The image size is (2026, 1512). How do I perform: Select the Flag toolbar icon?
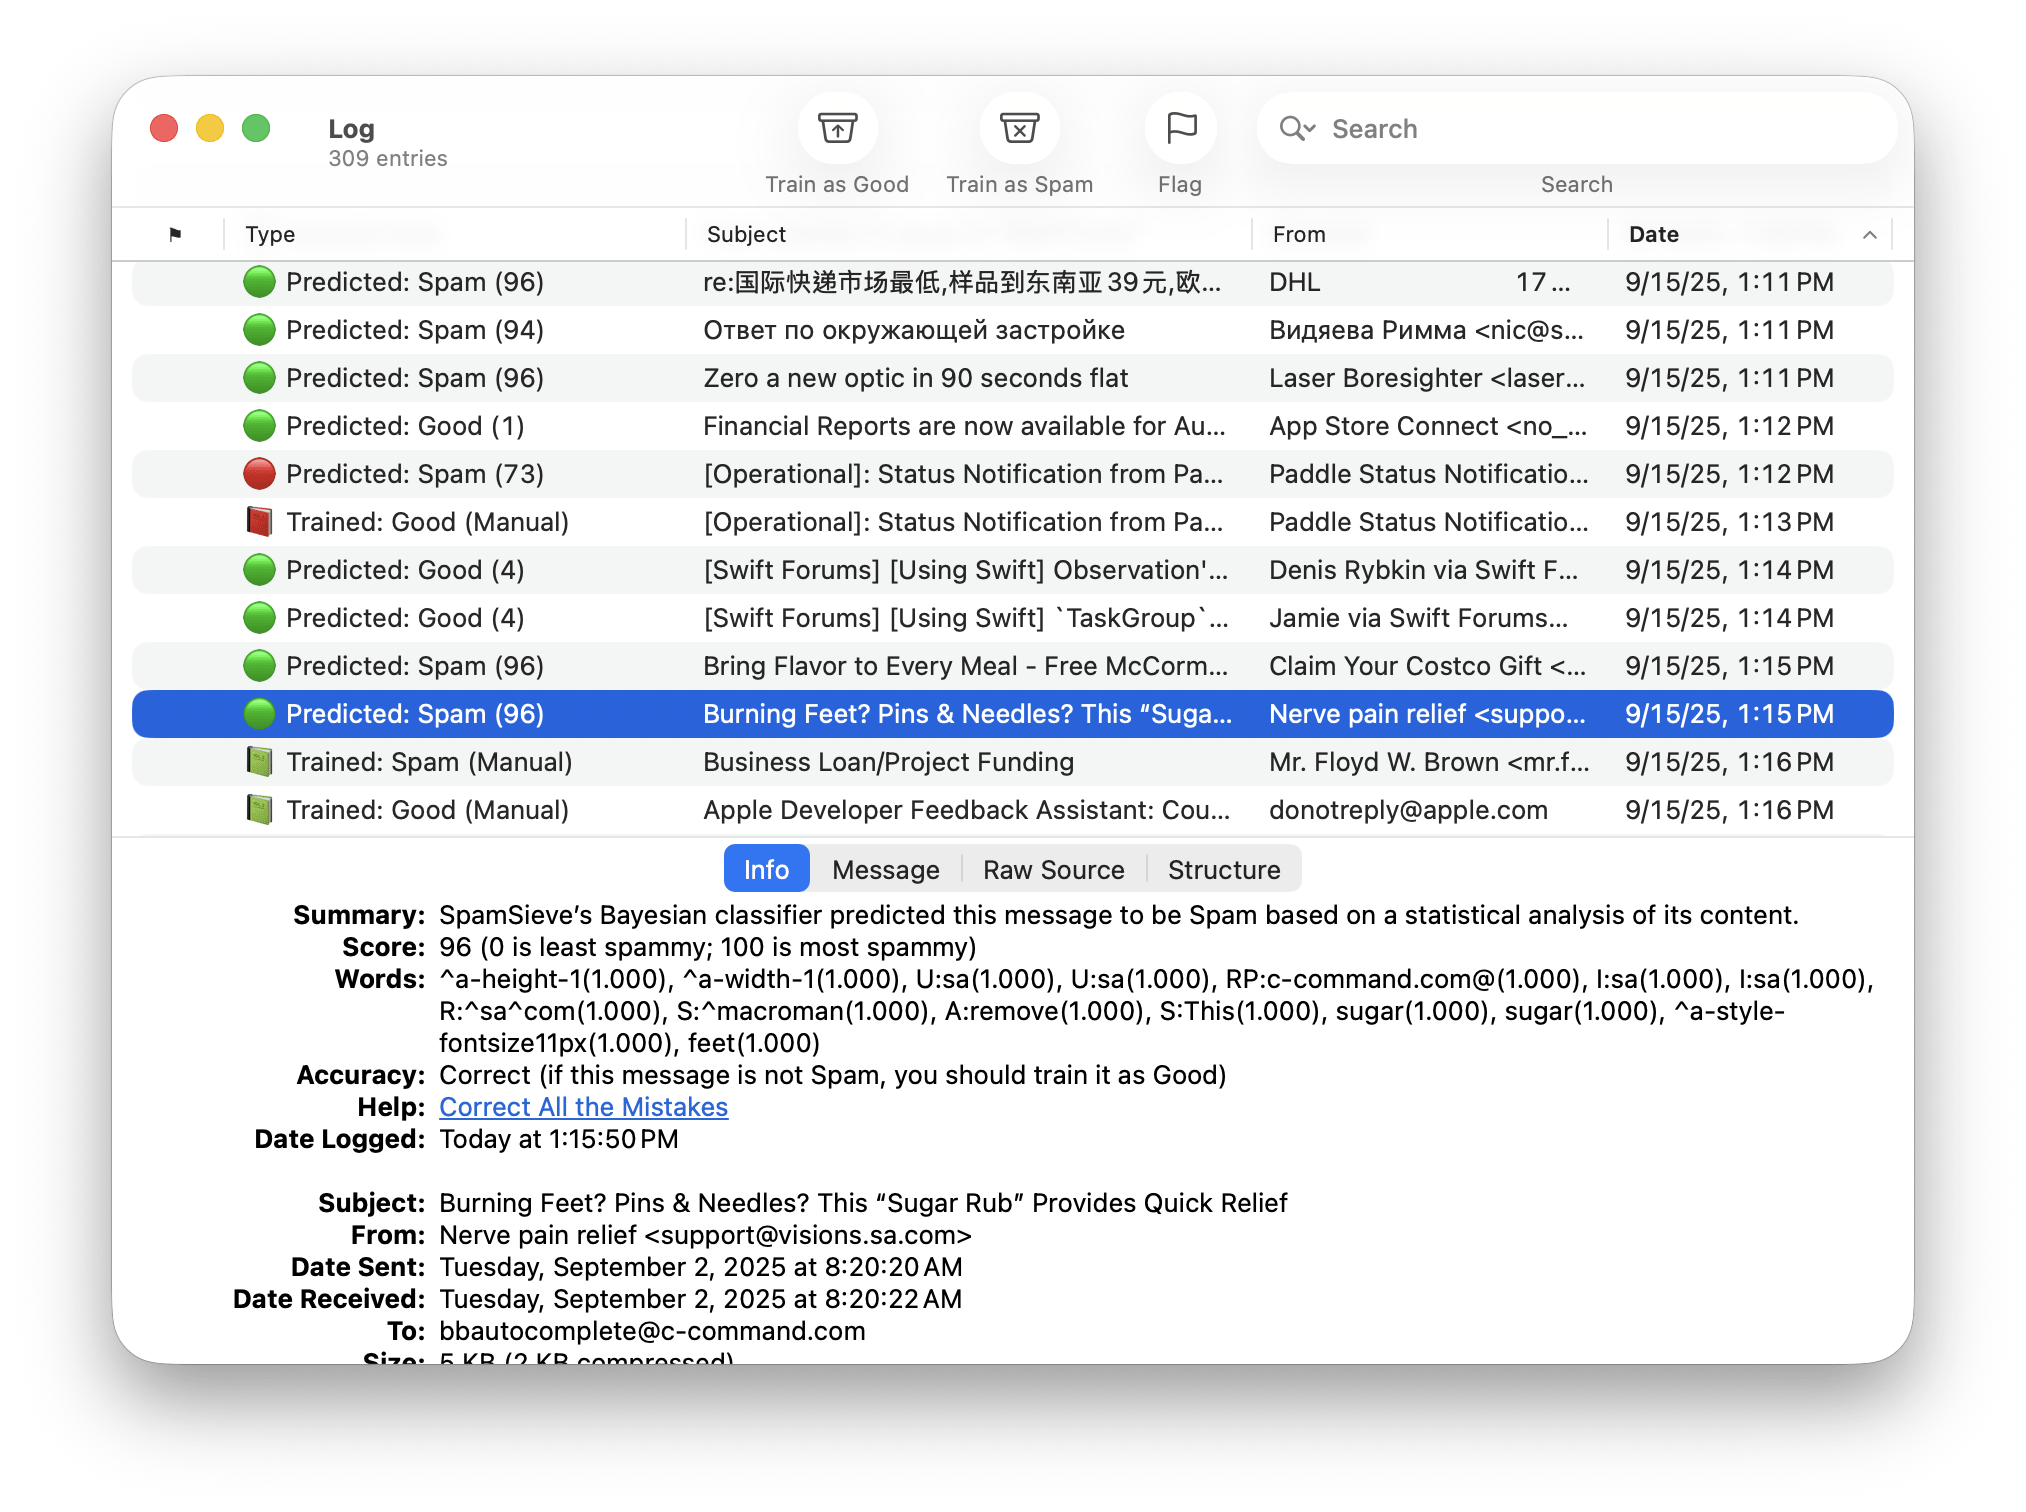click(x=1180, y=128)
